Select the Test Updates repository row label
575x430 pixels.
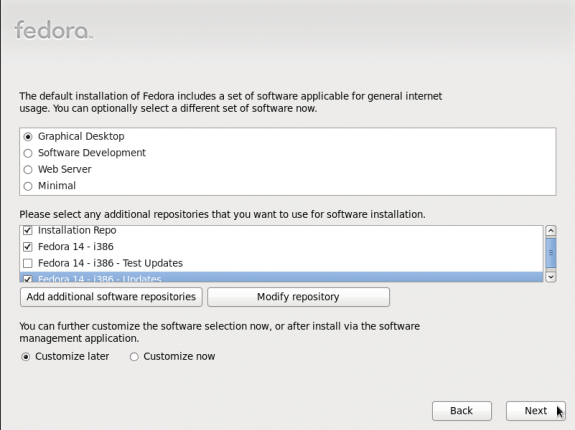coord(110,263)
